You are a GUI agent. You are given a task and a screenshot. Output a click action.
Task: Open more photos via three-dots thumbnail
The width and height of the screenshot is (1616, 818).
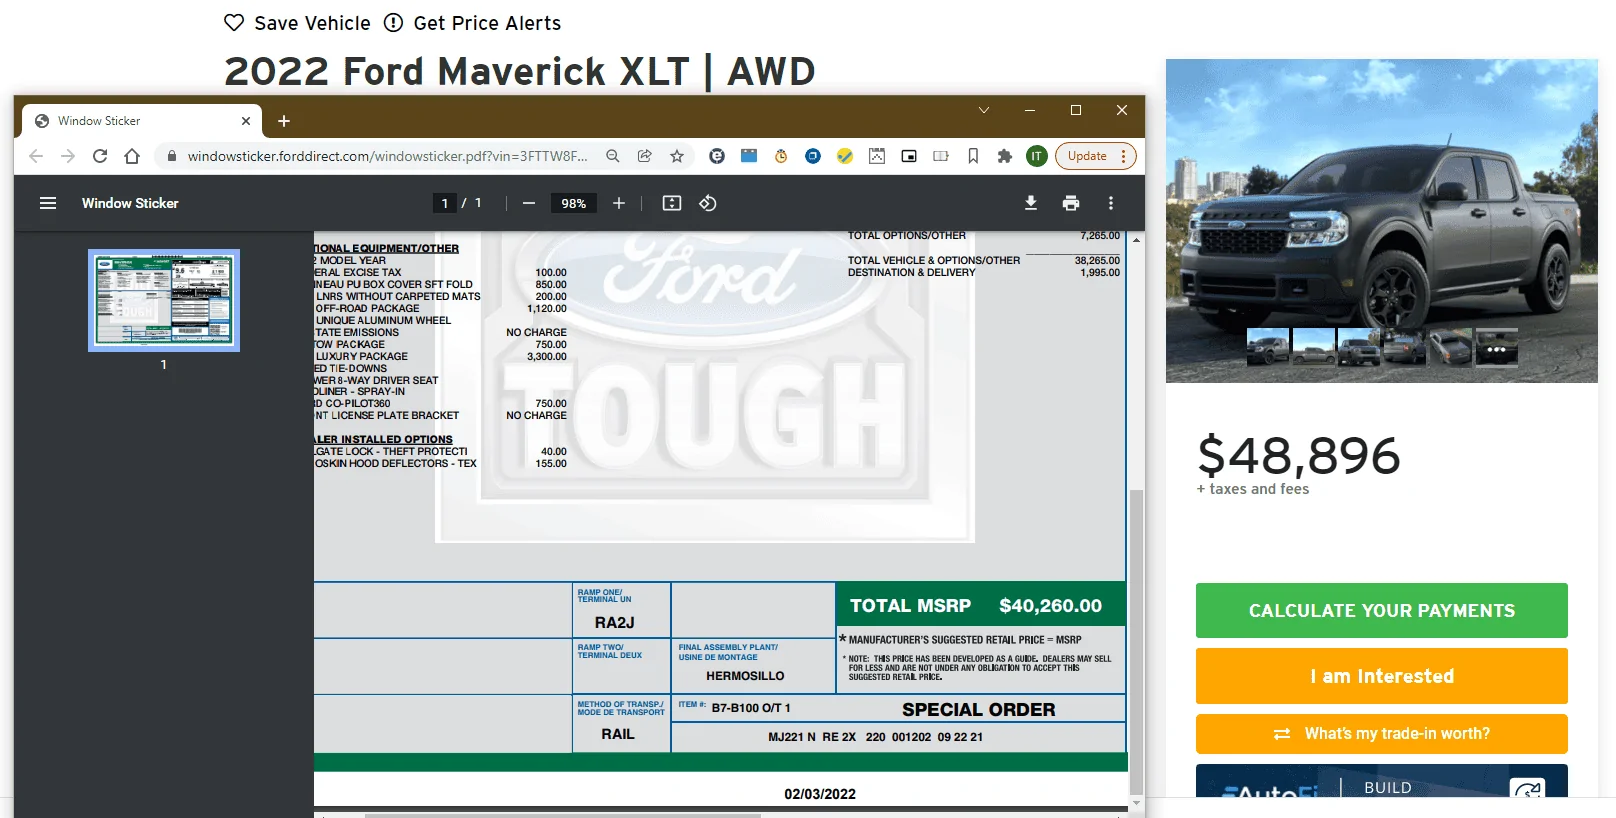pyautogui.click(x=1497, y=347)
